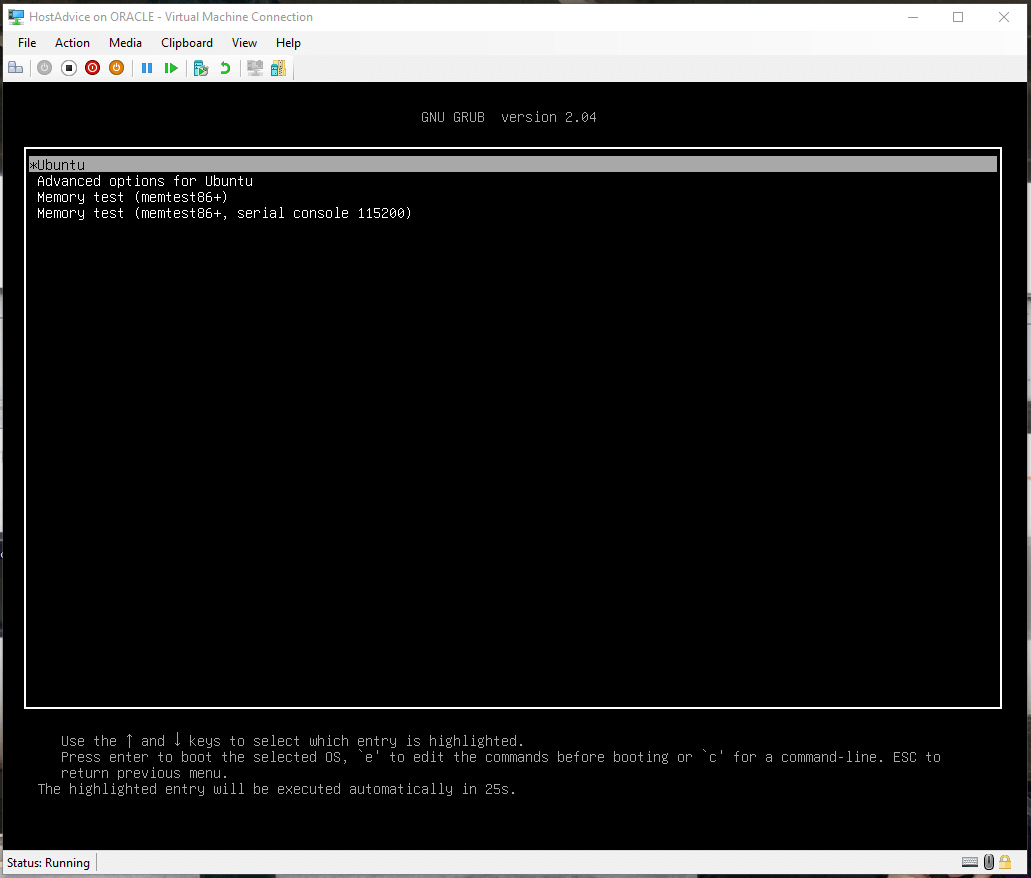
Task: Click the share/zip folder toolbar icon
Action: 279,68
